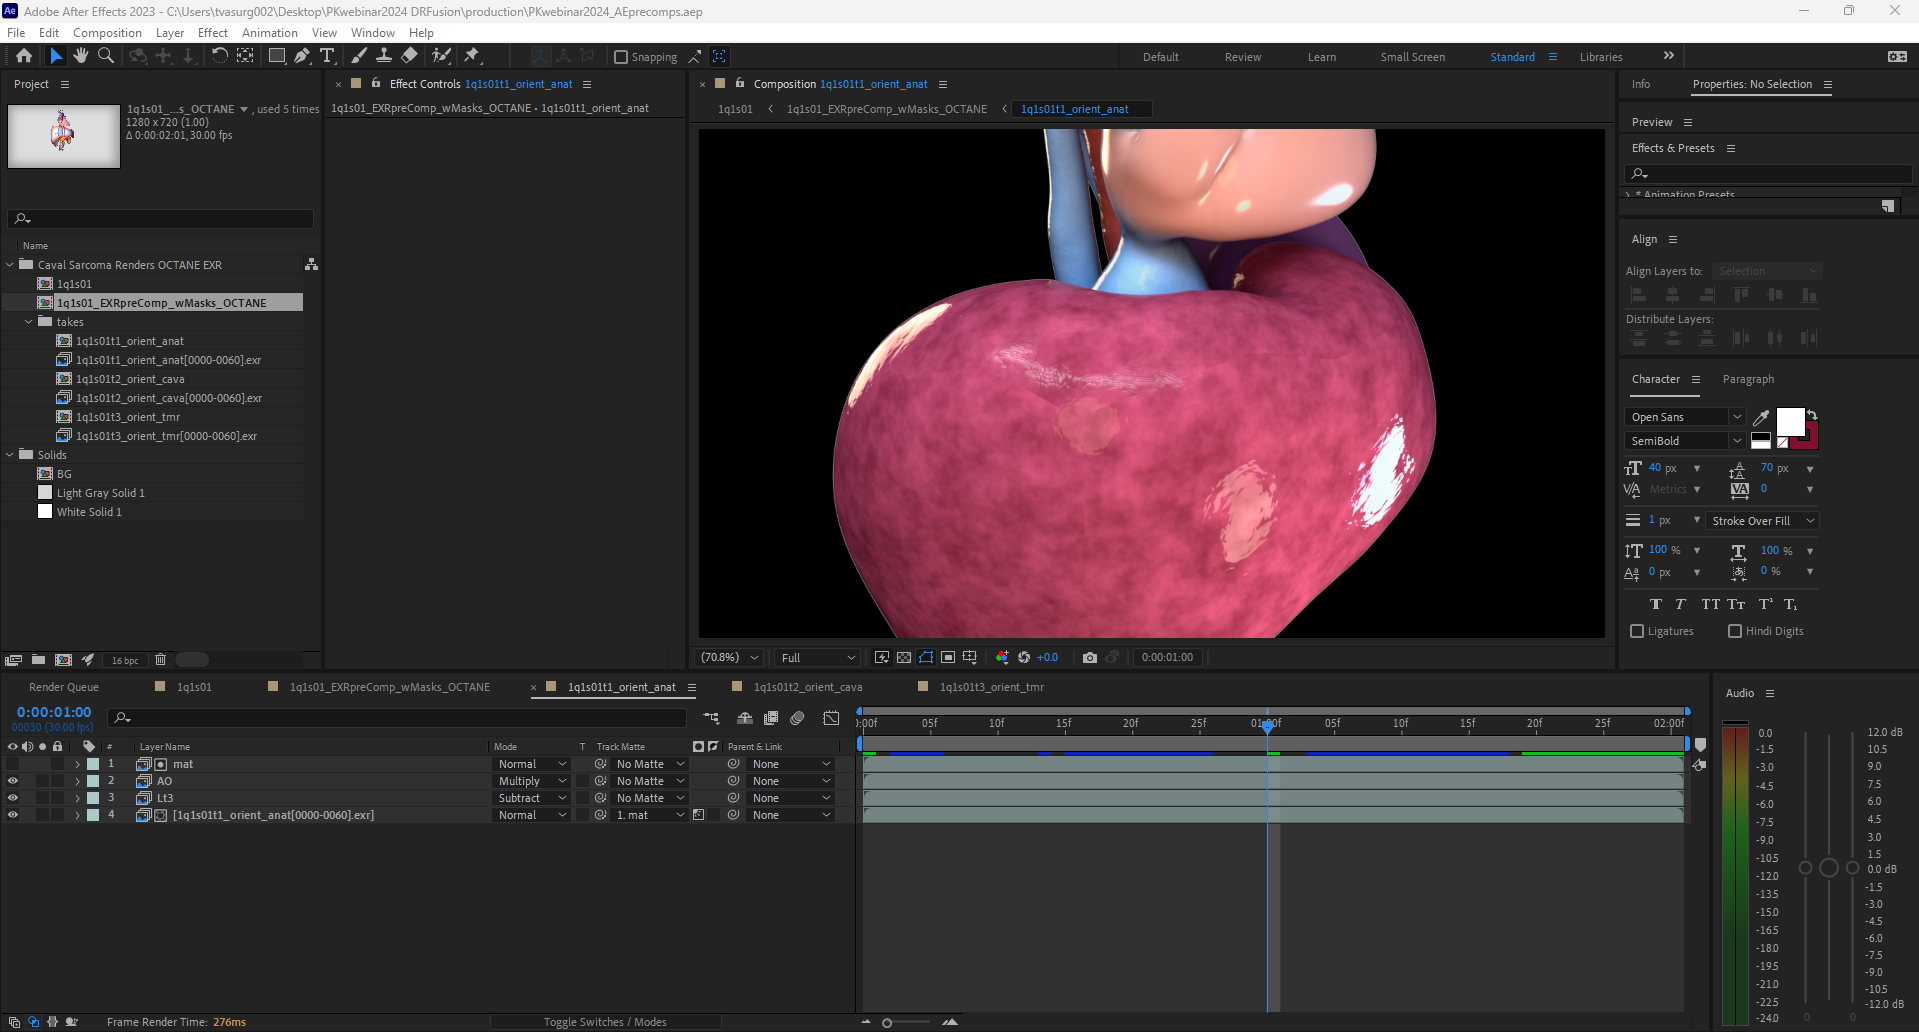Open the project flowchart view icon
This screenshot has width=1919, height=1032.
pos(311,264)
